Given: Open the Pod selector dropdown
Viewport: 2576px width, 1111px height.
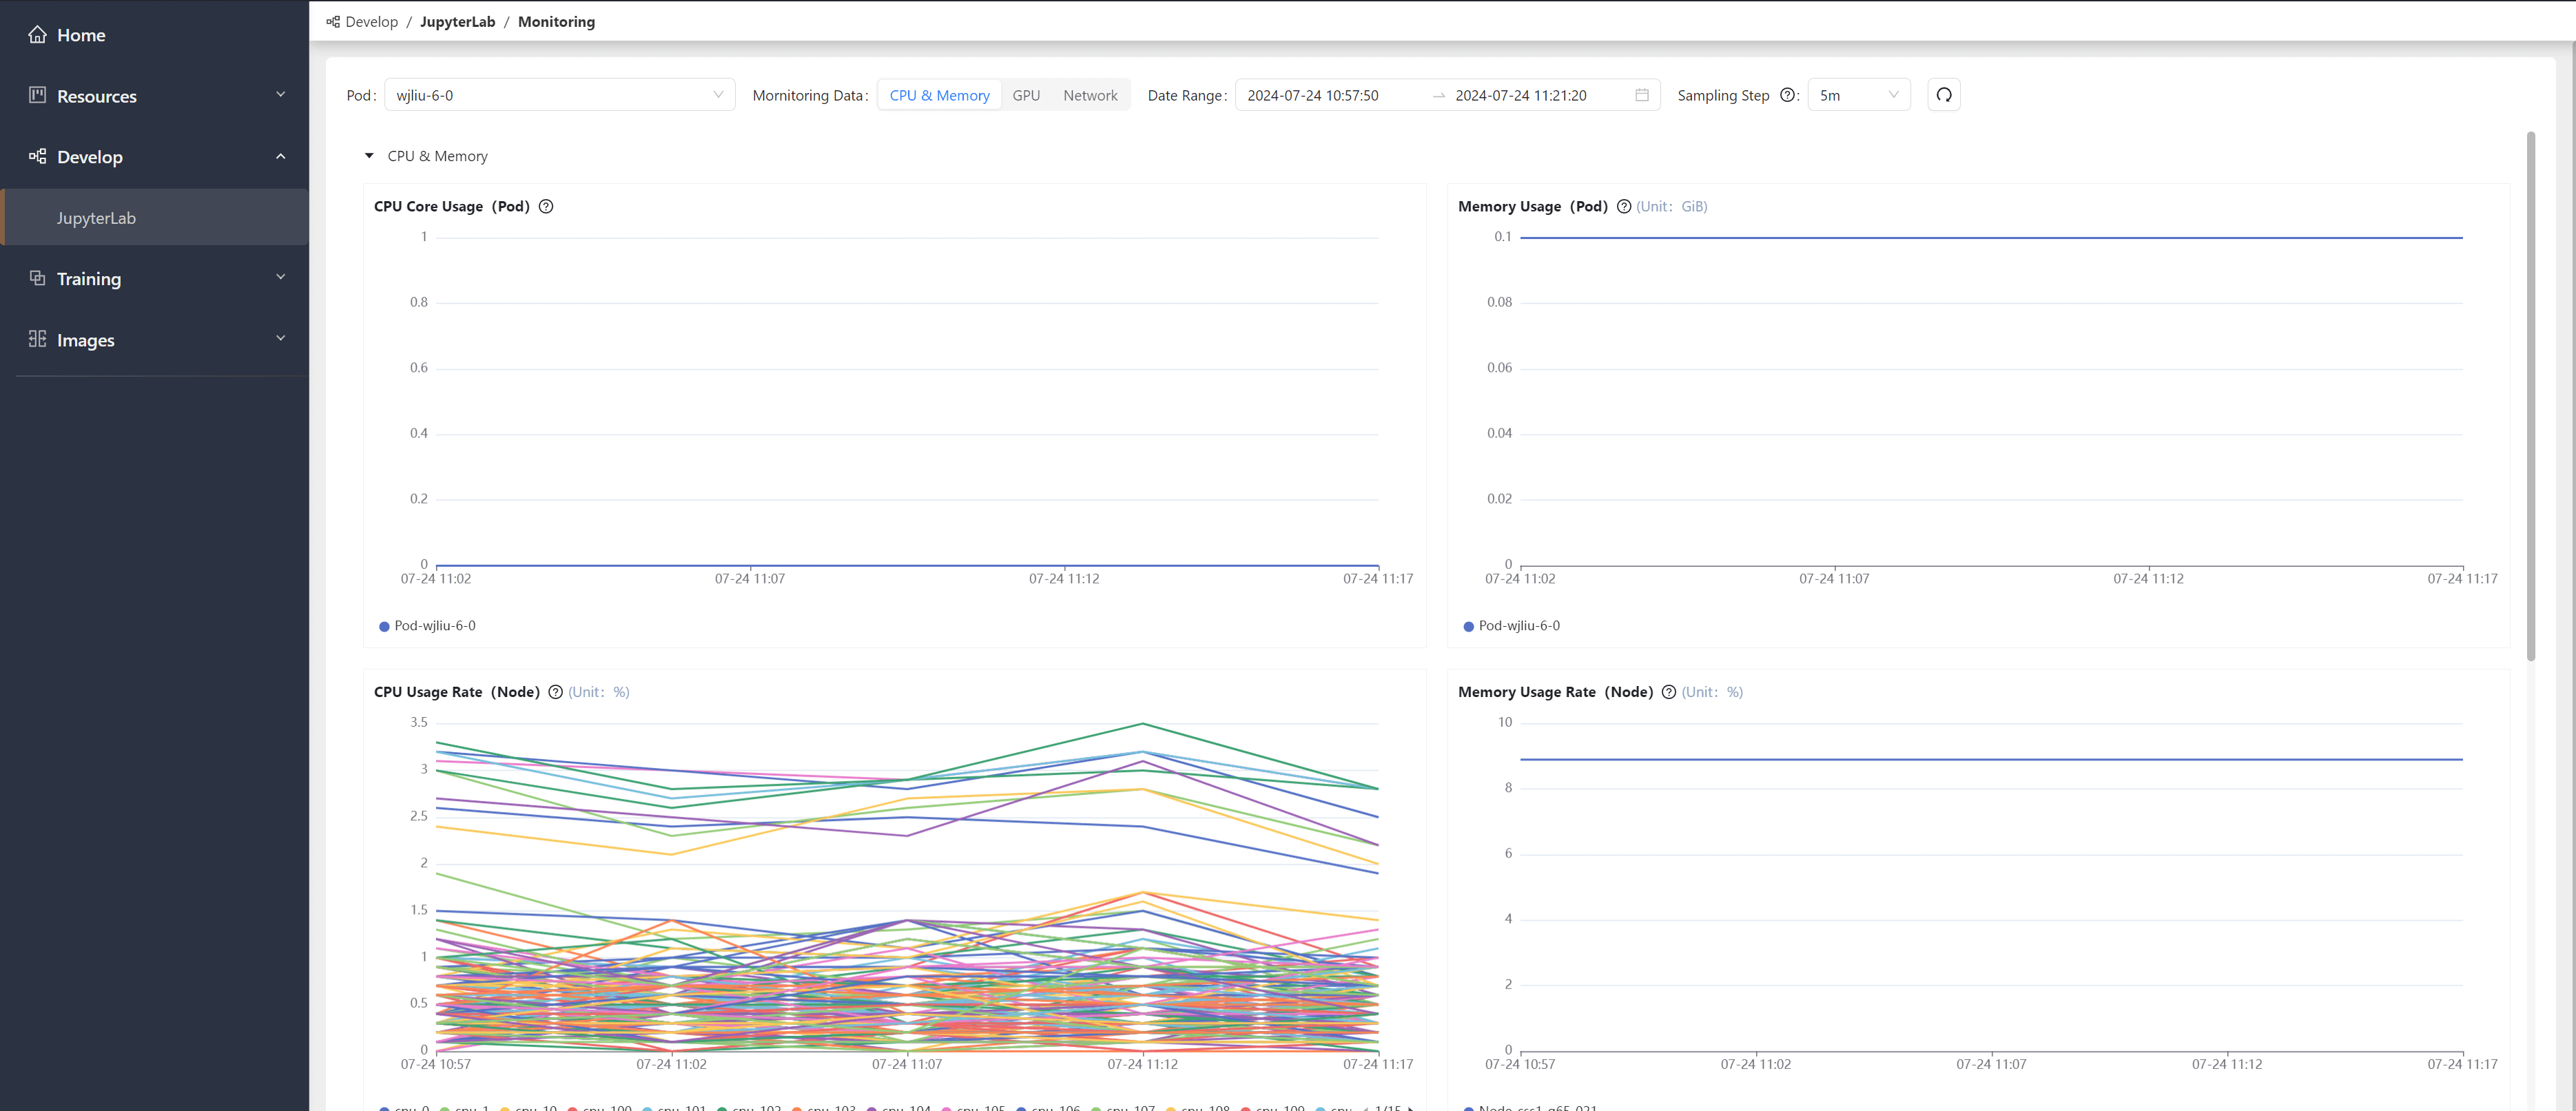Looking at the screenshot, I should point(559,95).
